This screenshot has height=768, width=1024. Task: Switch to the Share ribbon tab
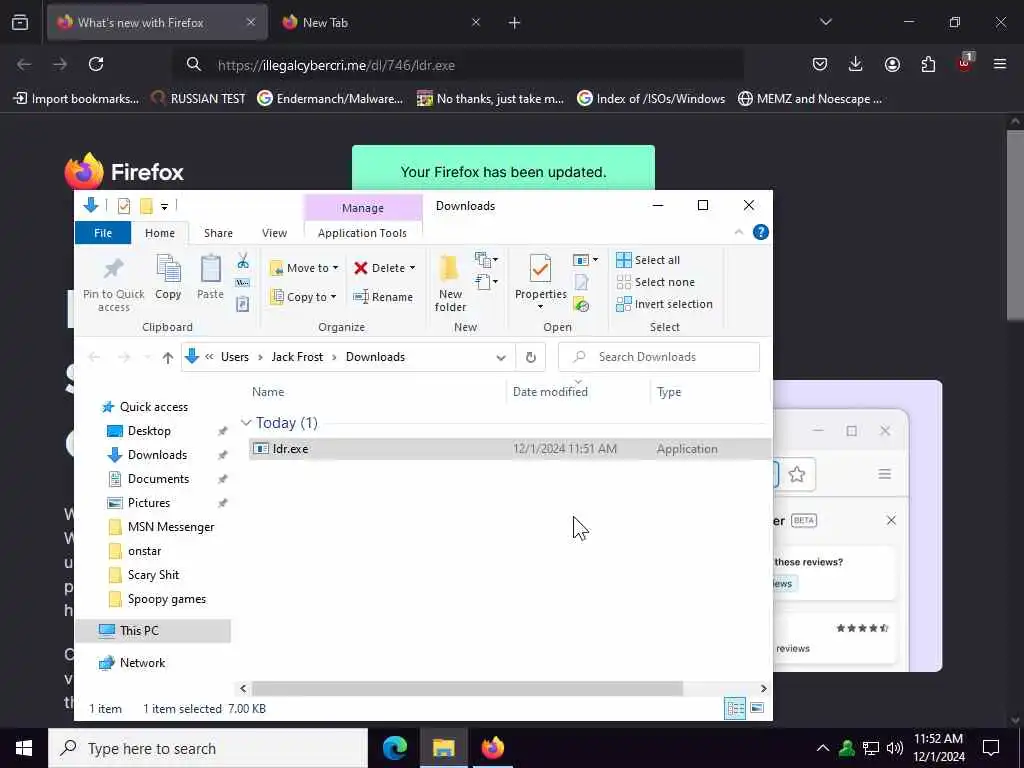(218, 233)
